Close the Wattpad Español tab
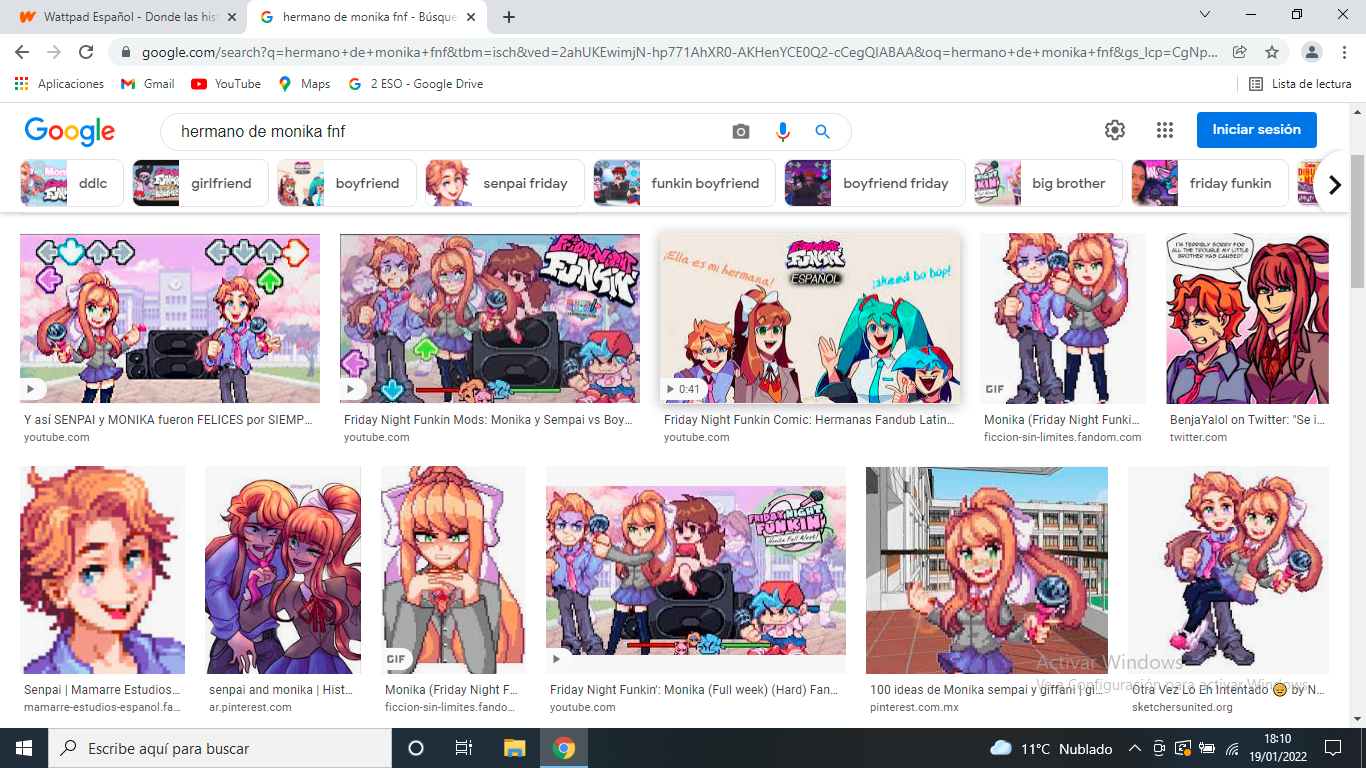Viewport: 1366px width, 768px height. (x=232, y=17)
